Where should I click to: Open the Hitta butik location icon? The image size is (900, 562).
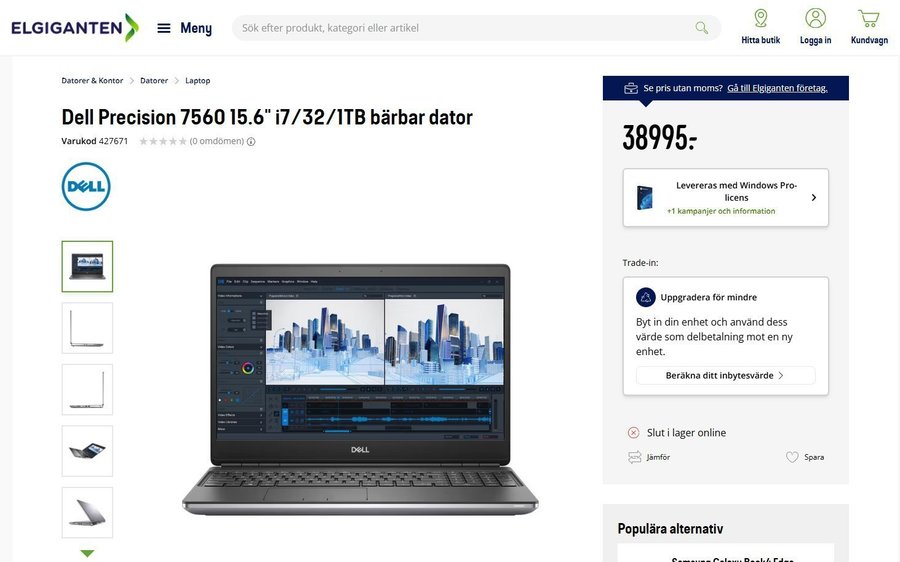[x=761, y=18]
